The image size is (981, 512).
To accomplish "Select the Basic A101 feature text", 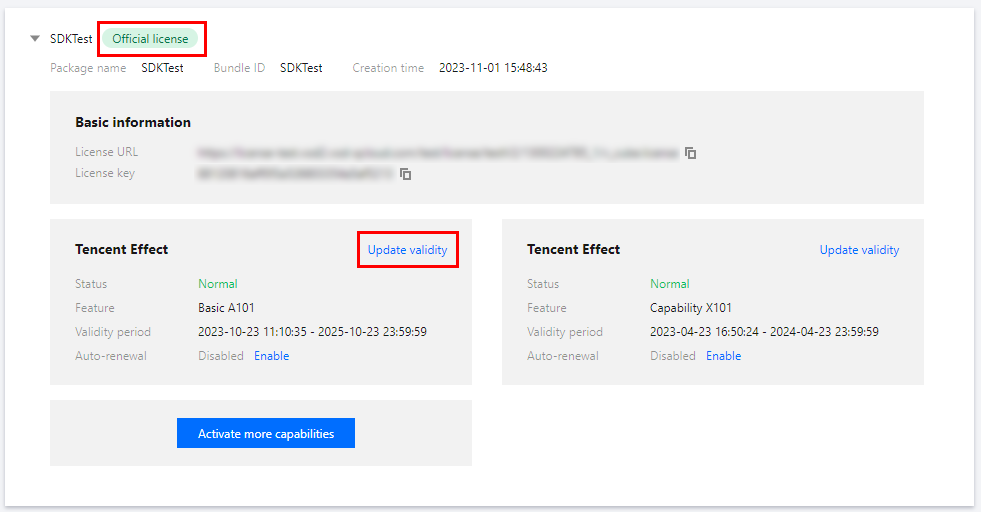I will click(226, 308).
